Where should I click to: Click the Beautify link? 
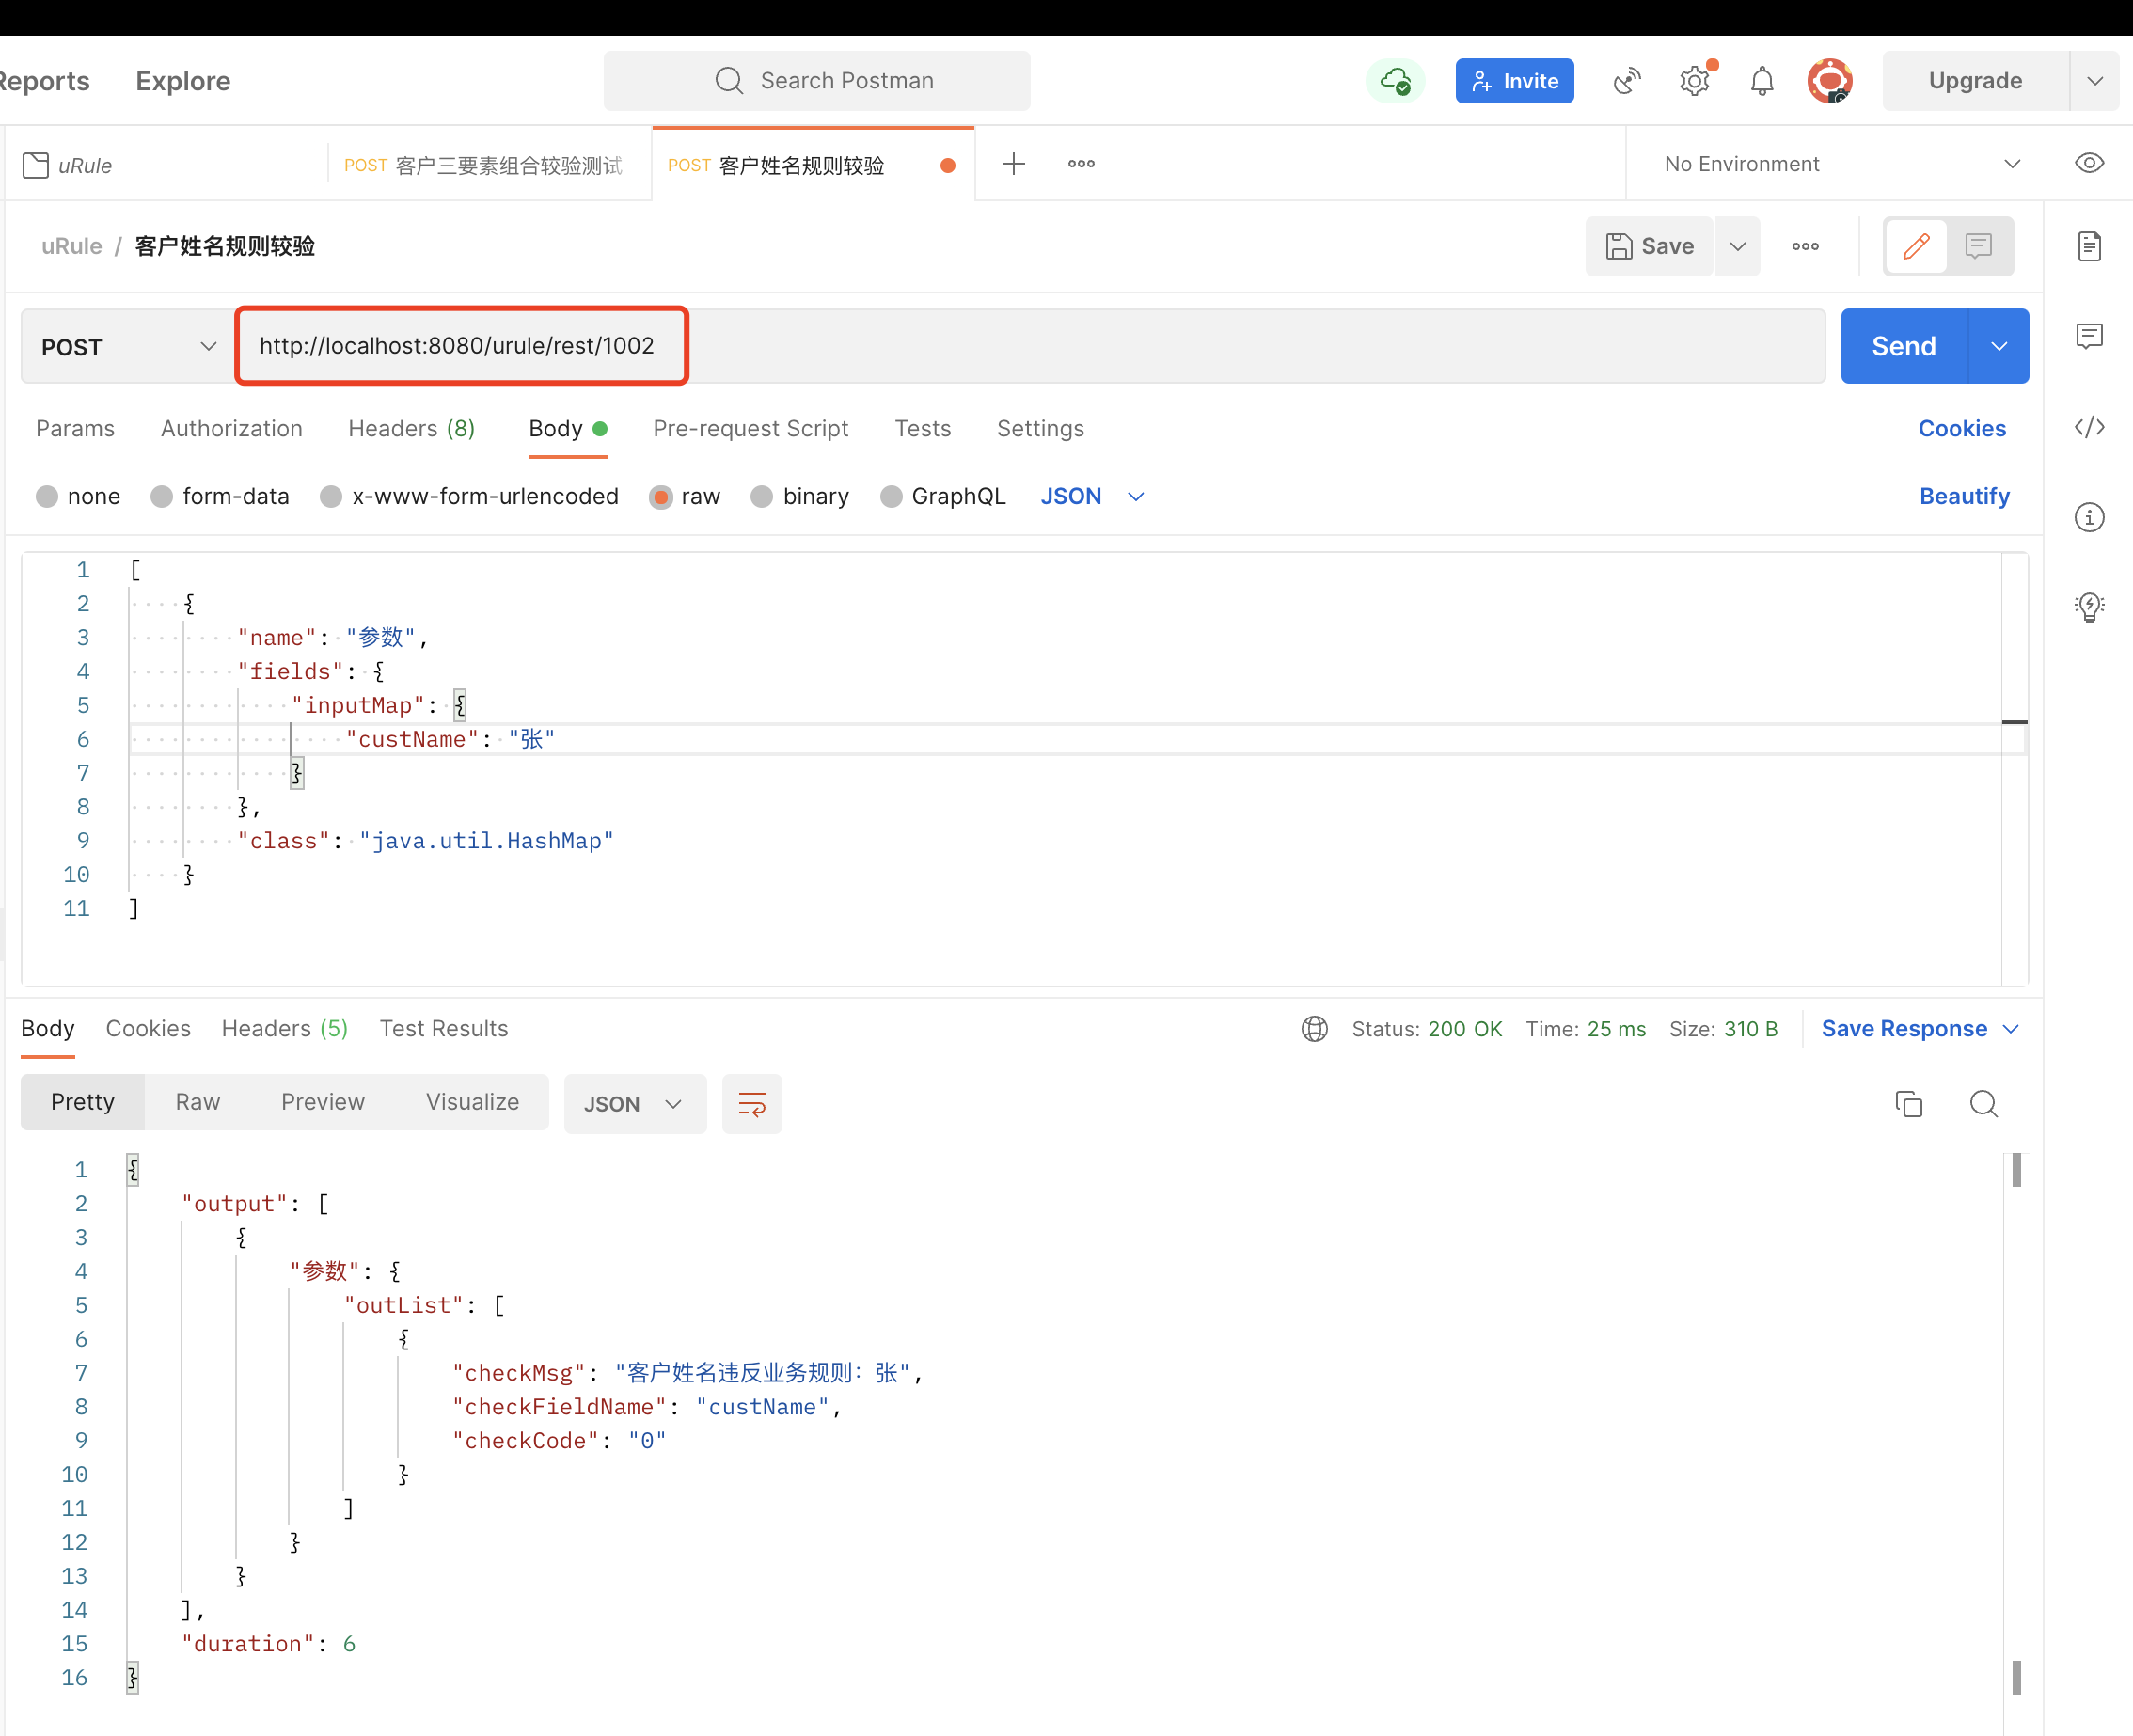tap(1963, 497)
